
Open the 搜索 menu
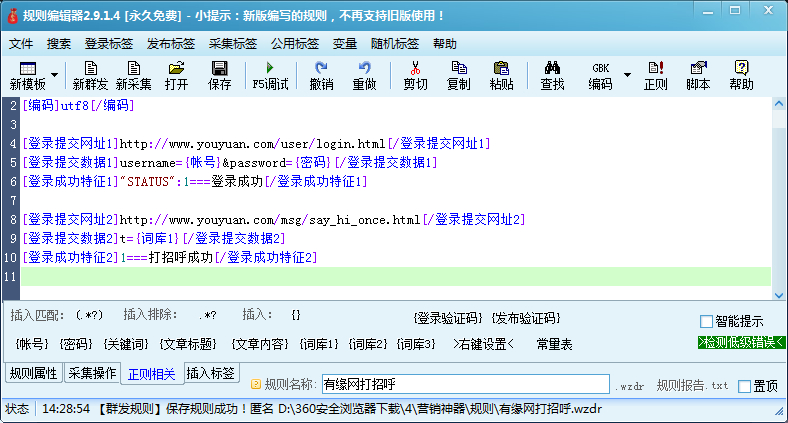click(59, 44)
